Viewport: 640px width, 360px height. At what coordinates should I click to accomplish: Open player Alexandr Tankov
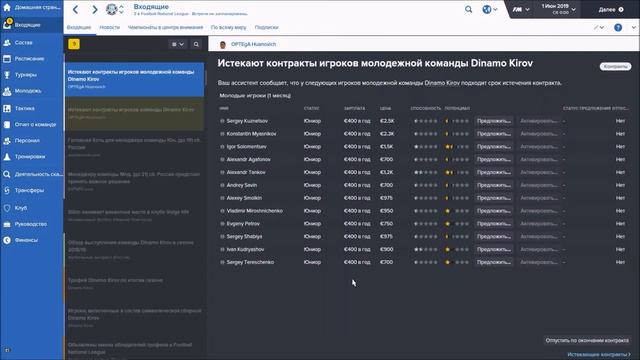point(246,173)
